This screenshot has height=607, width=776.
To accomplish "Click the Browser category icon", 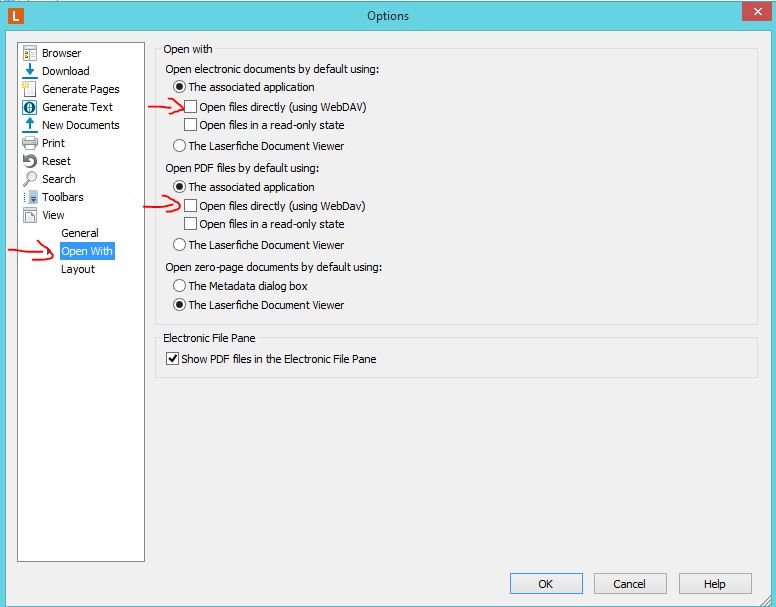I will pyautogui.click(x=30, y=53).
